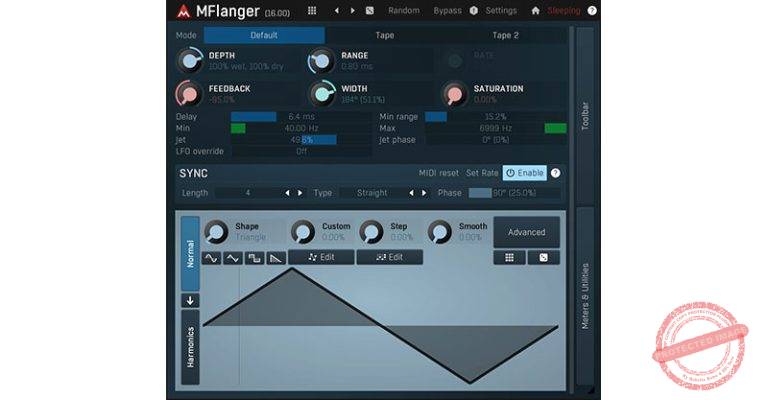
Task: Select the sine wave shape preset icon
Action: pos(211,258)
